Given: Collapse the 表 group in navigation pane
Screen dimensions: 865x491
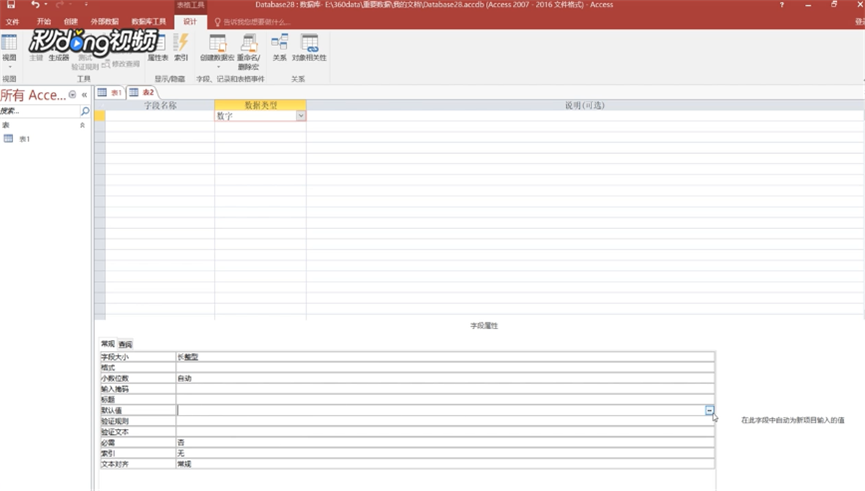Looking at the screenshot, I should pyautogui.click(x=82, y=125).
